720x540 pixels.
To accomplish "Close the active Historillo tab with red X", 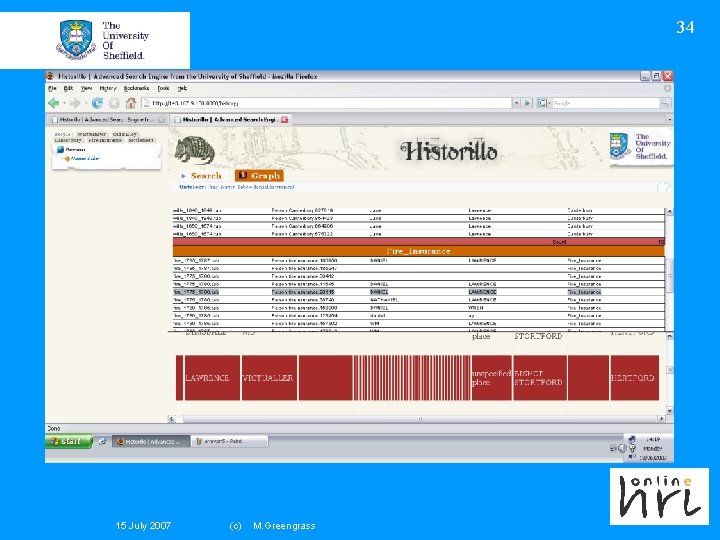I will 285,119.
